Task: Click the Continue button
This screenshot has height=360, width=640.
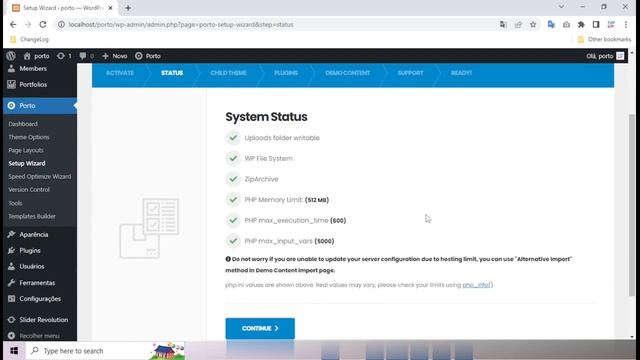Action: 260,329
